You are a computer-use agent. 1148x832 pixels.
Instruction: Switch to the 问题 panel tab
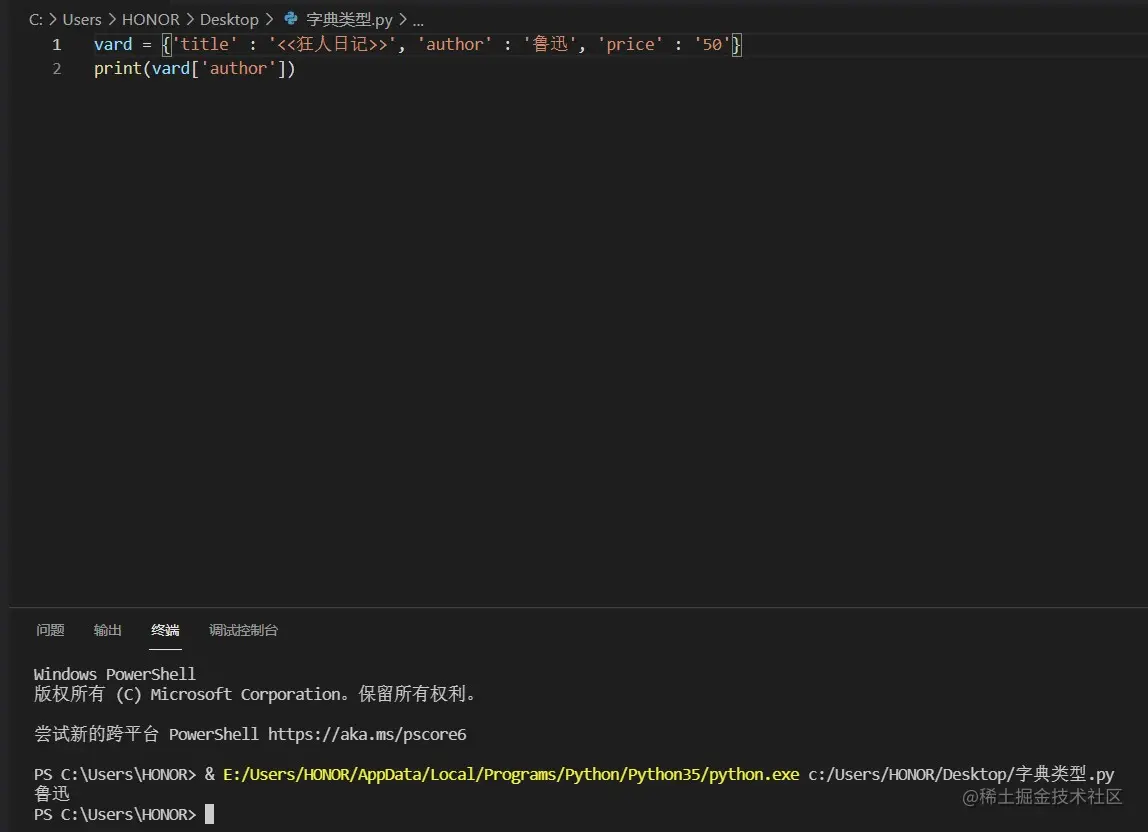click(x=51, y=630)
